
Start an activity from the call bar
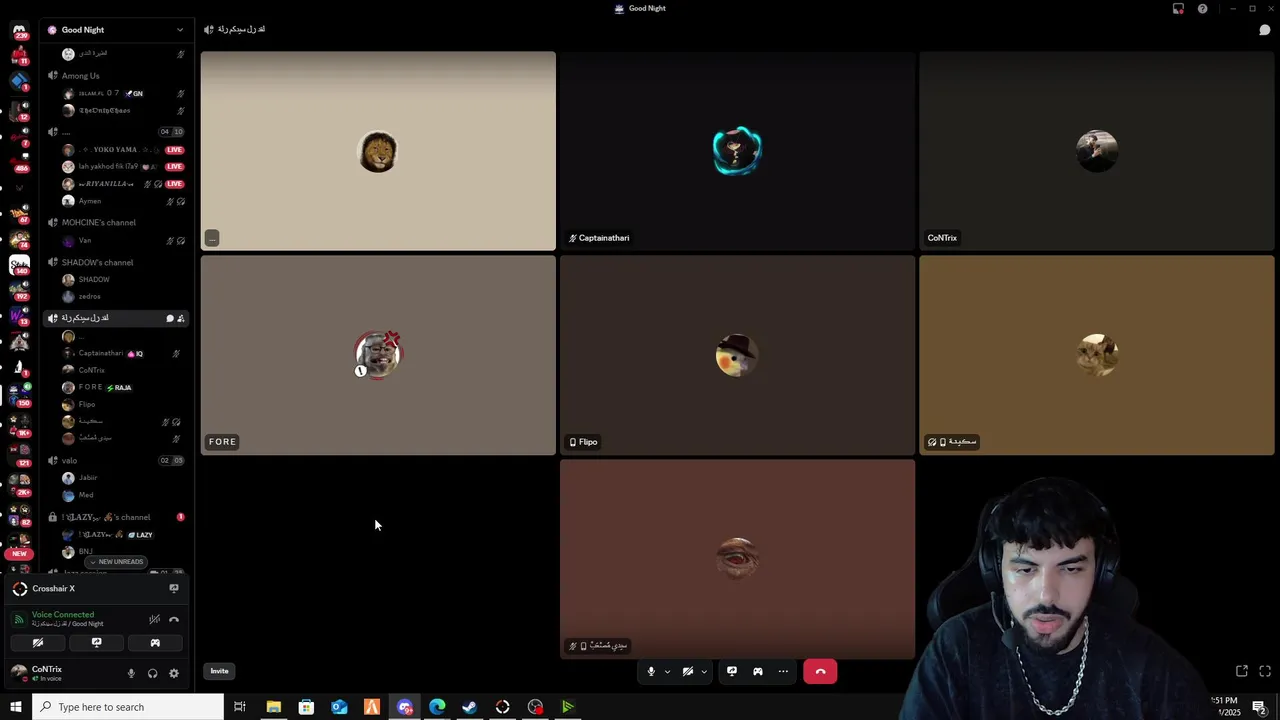(758, 671)
